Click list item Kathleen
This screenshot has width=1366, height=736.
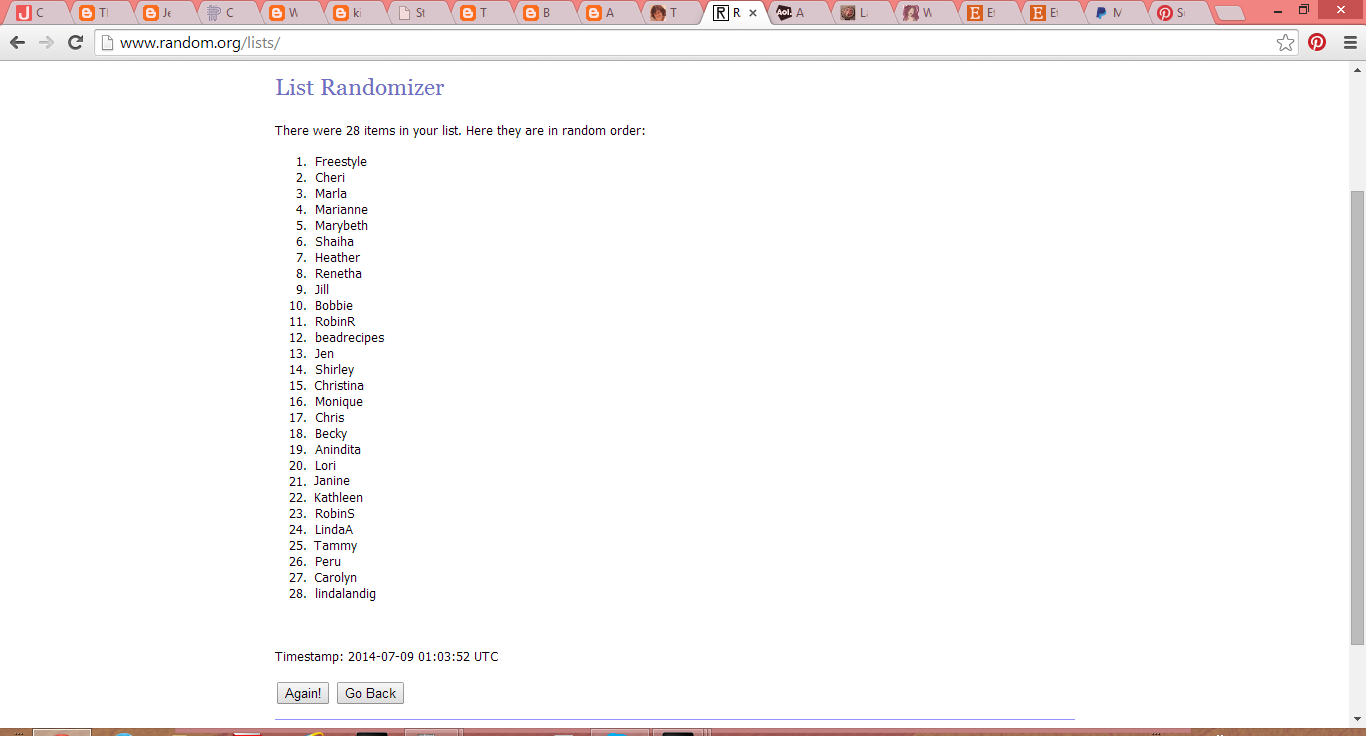[x=338, y=498]
